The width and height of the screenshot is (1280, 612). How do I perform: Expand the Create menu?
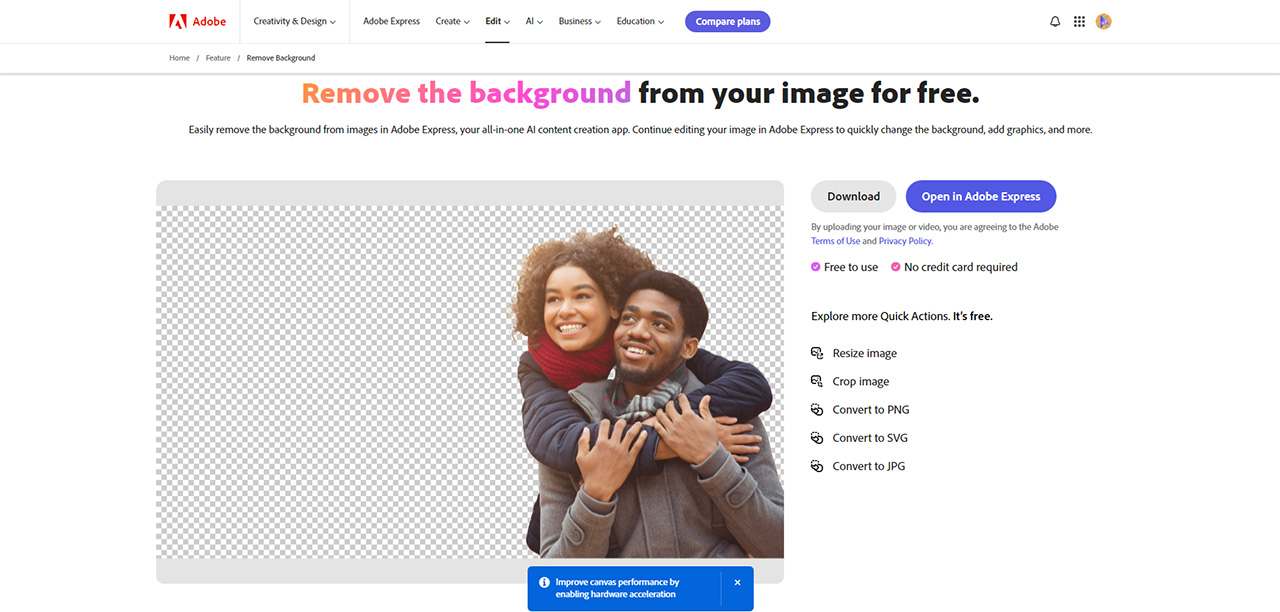click(453, 21)
